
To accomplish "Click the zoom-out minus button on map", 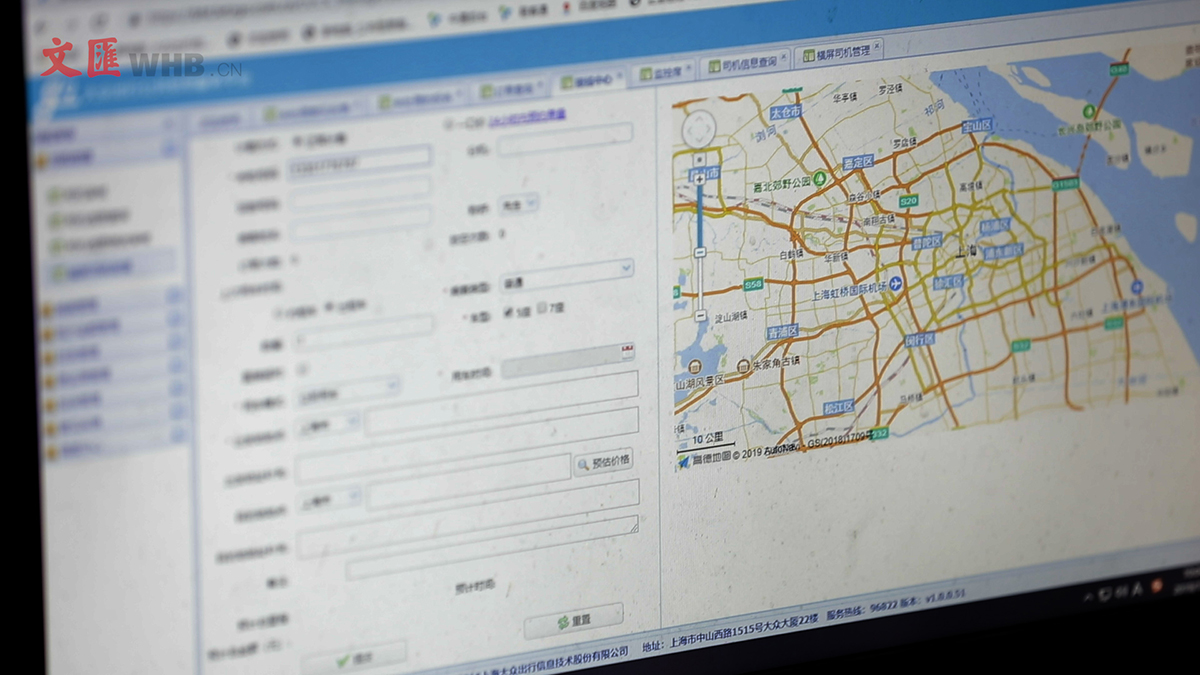I will click(x=701, y=316).
